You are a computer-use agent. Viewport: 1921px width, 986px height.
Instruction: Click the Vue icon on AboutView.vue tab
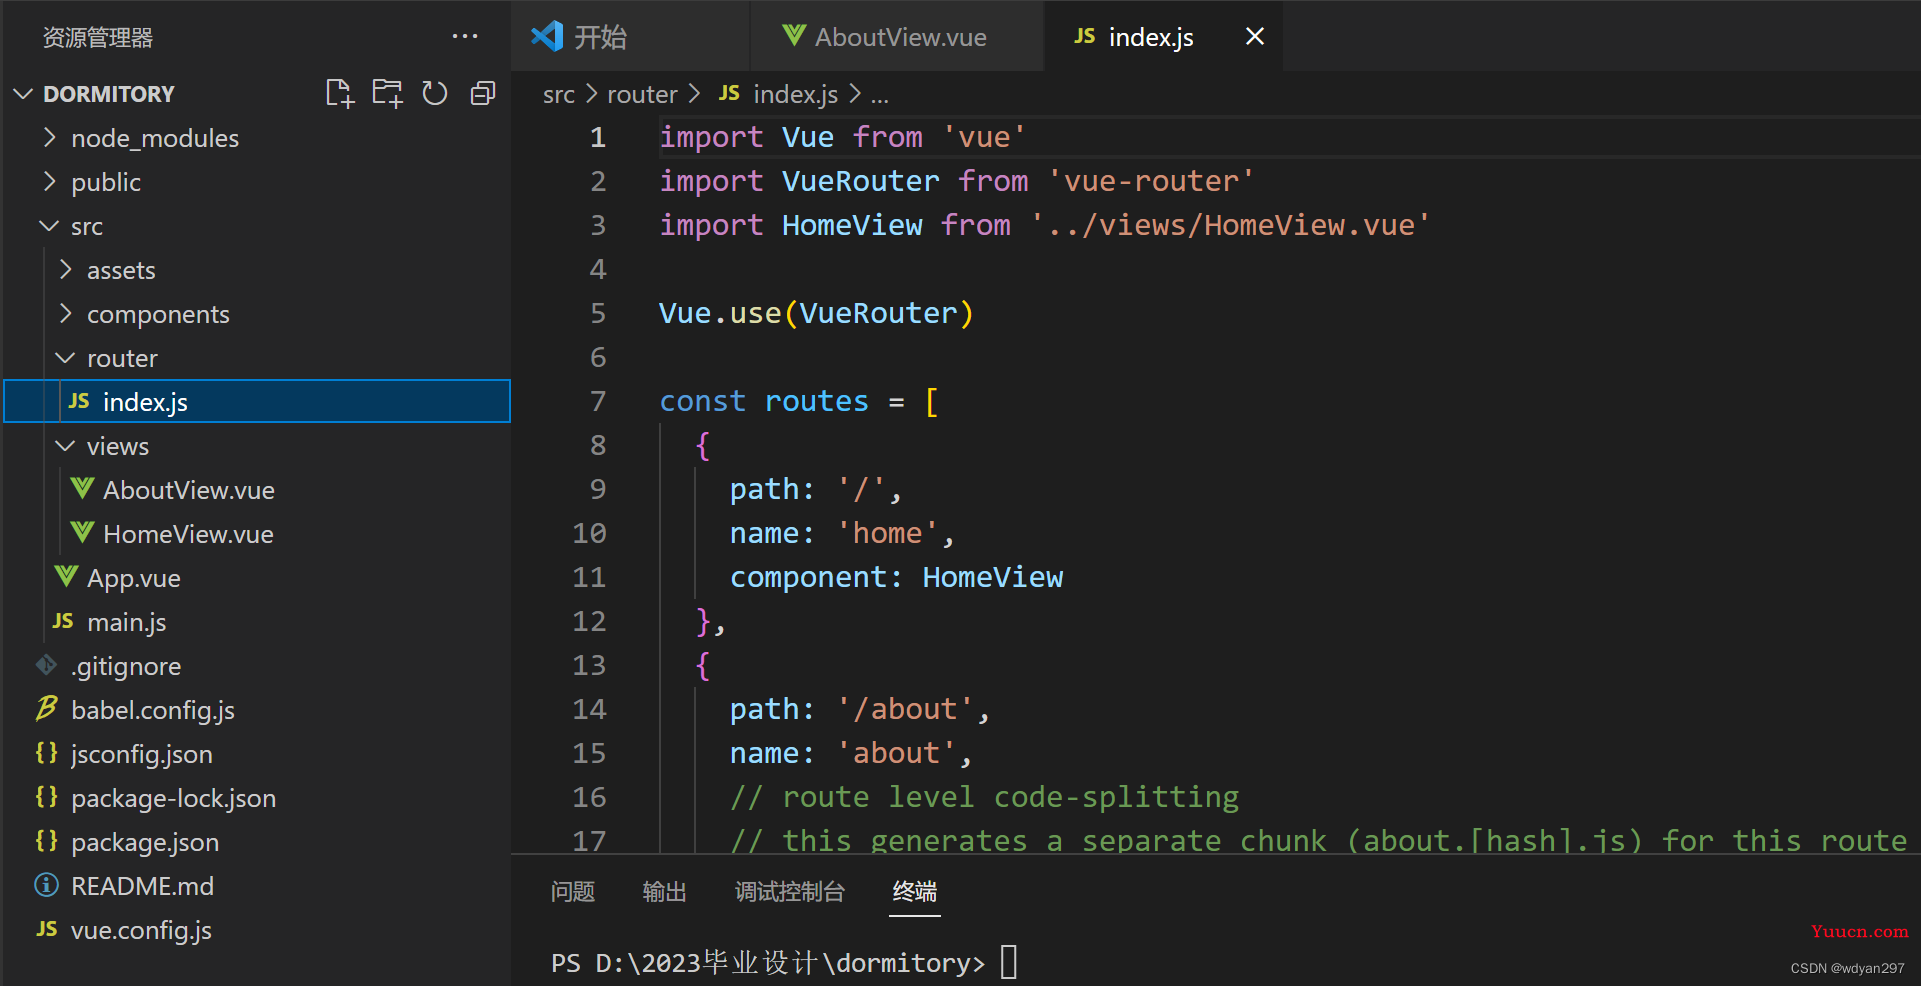[794, 35]
